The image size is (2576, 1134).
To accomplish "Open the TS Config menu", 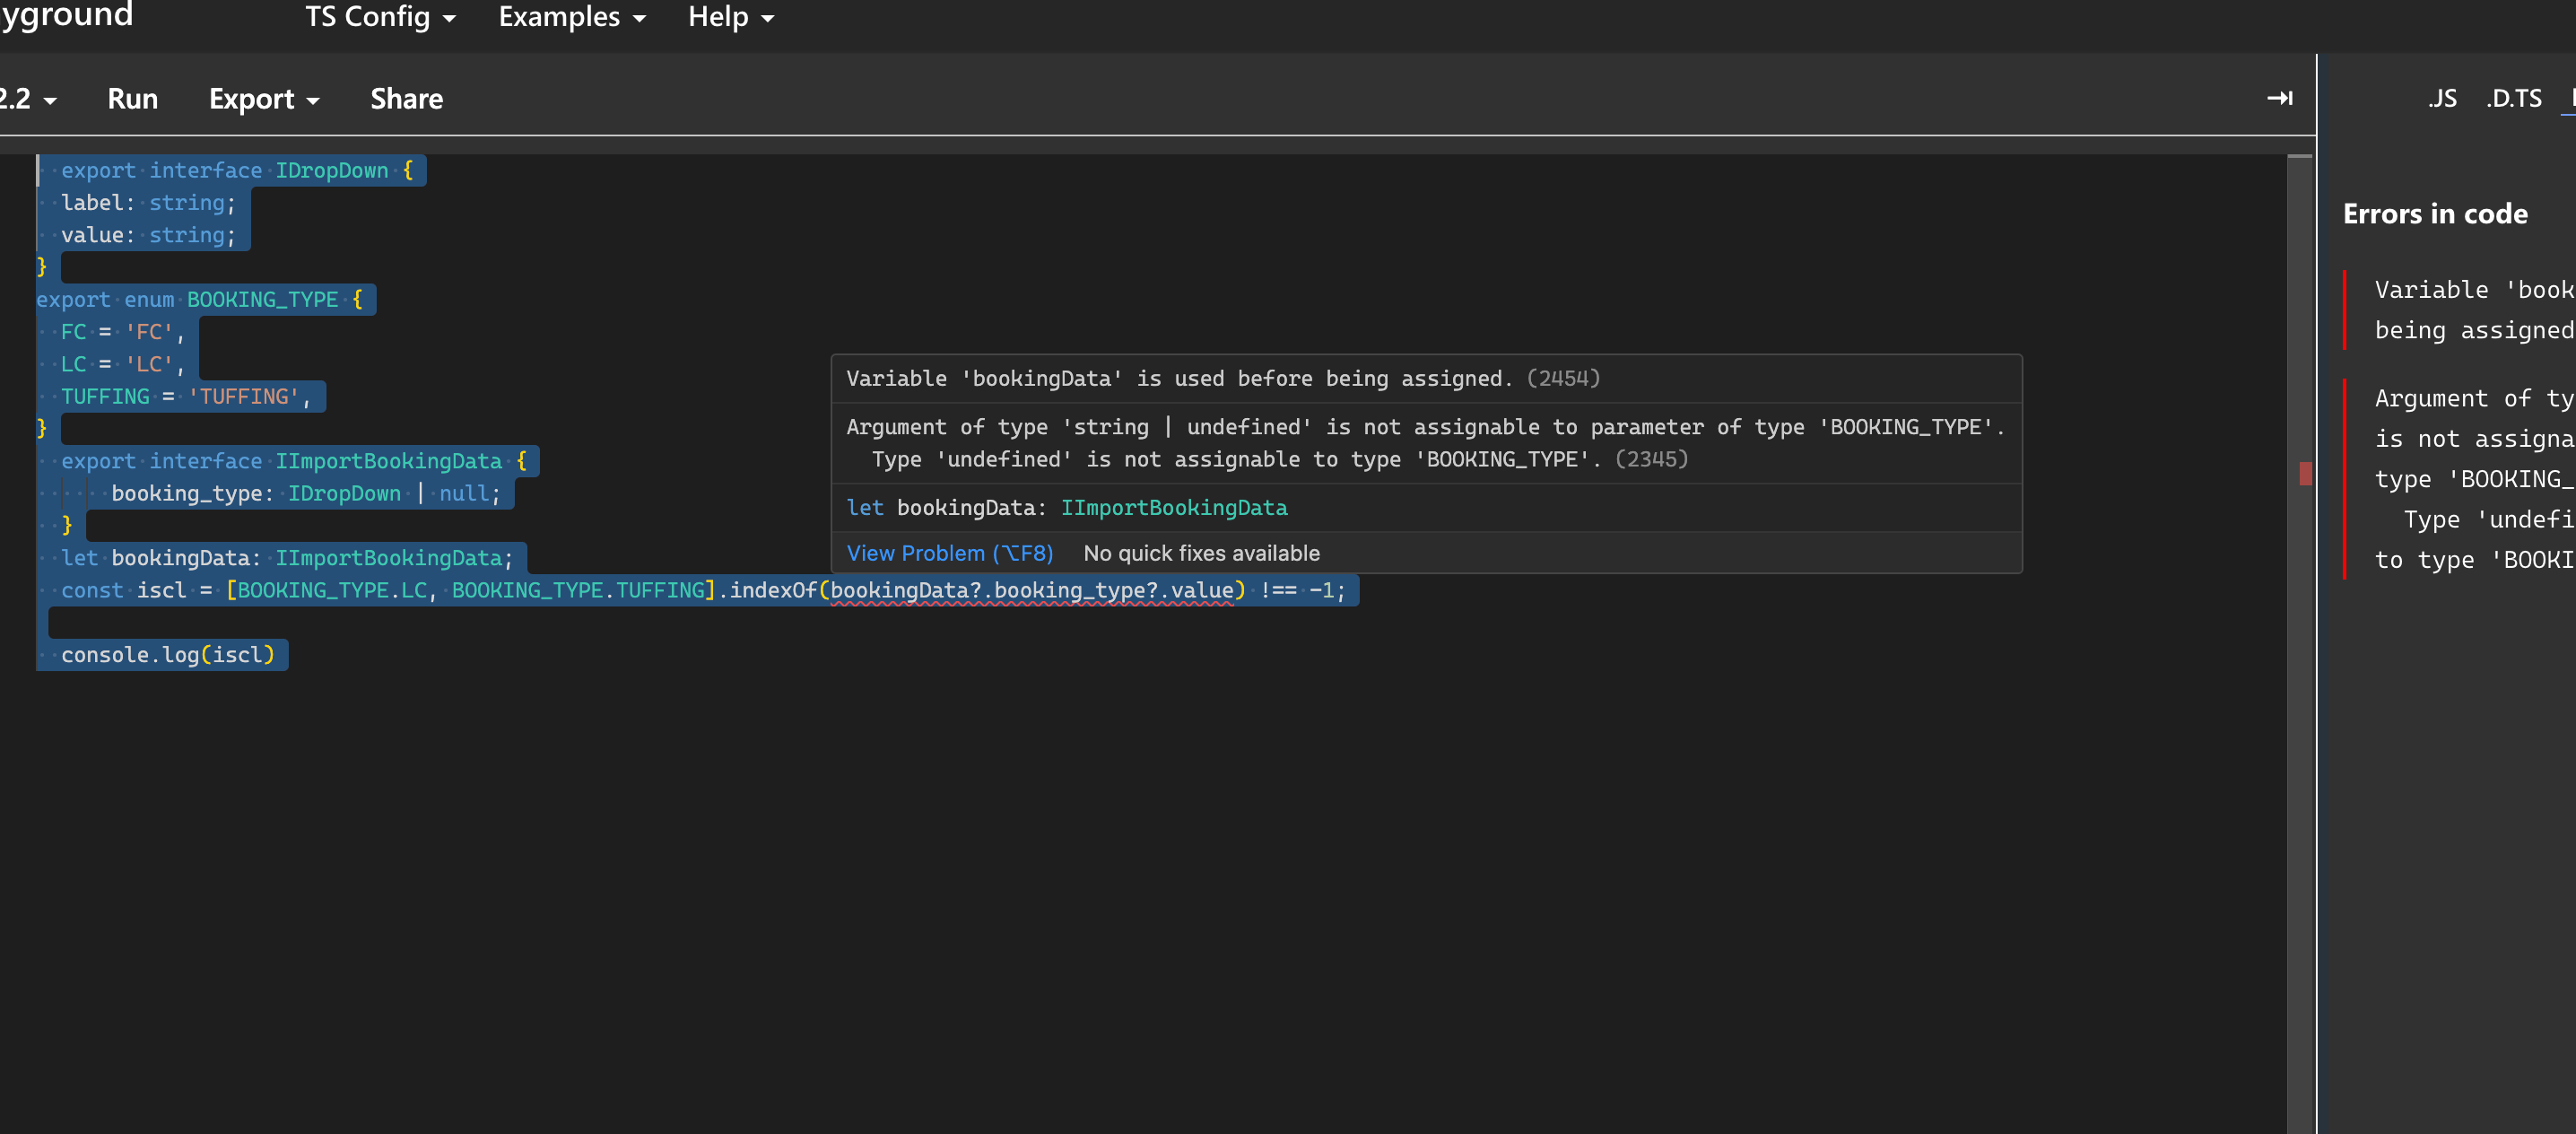I will click(380, 17).
